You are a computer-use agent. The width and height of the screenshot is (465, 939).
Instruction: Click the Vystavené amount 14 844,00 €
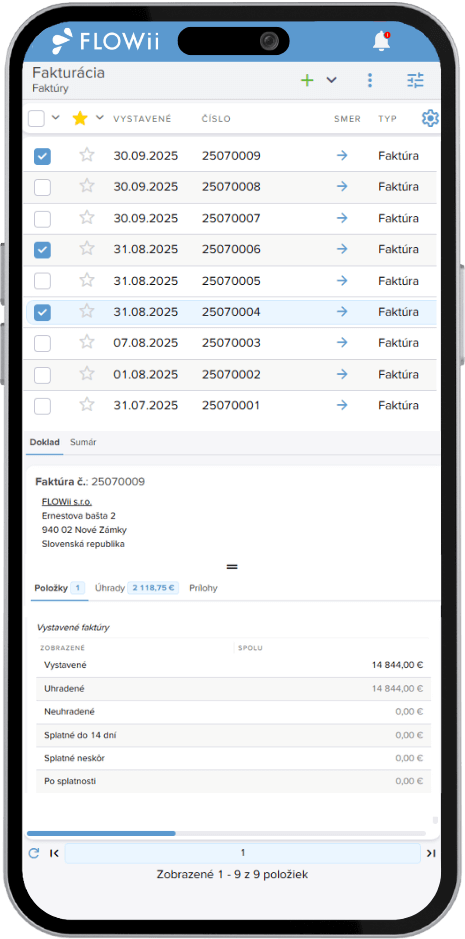[398, 665]
